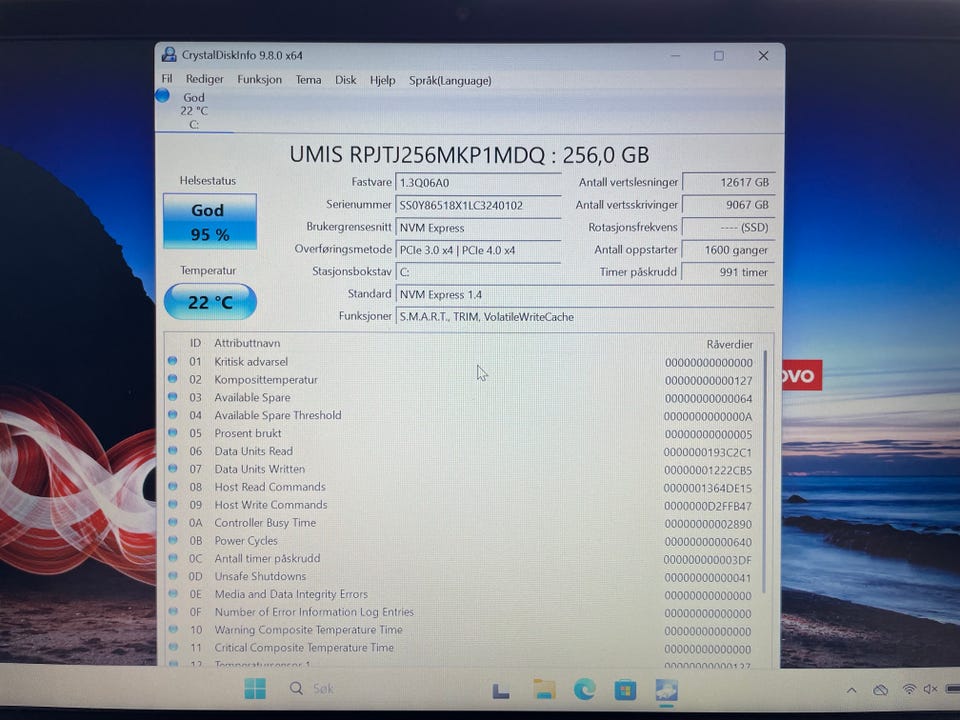Select the Power Cycles attribute row

pos(462,541)
